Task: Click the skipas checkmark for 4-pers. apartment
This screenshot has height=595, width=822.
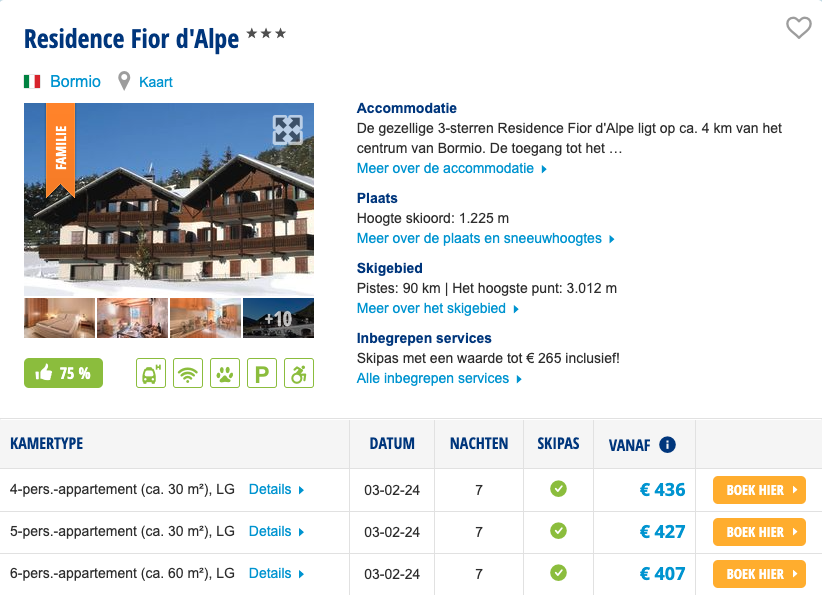Action: point(558,490)
